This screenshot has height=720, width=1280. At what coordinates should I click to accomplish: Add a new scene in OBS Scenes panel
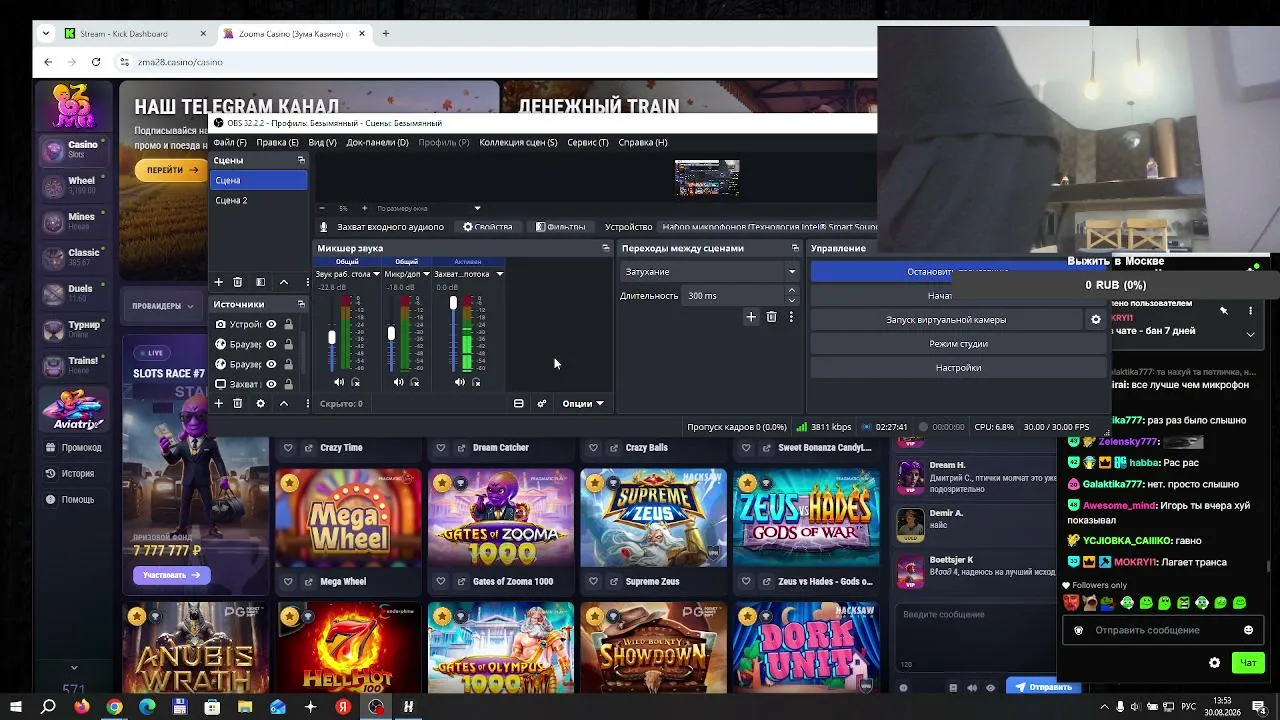click(x=218, y=282)
